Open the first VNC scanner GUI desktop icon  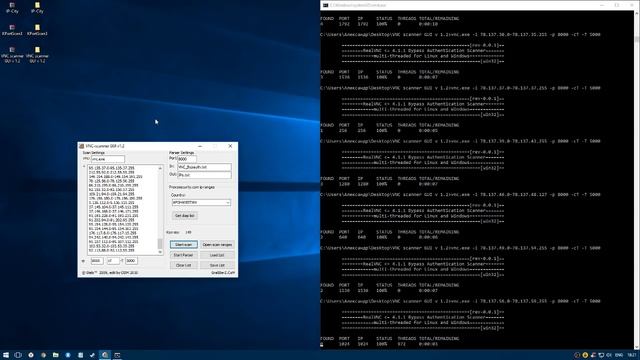coord(12,55)
